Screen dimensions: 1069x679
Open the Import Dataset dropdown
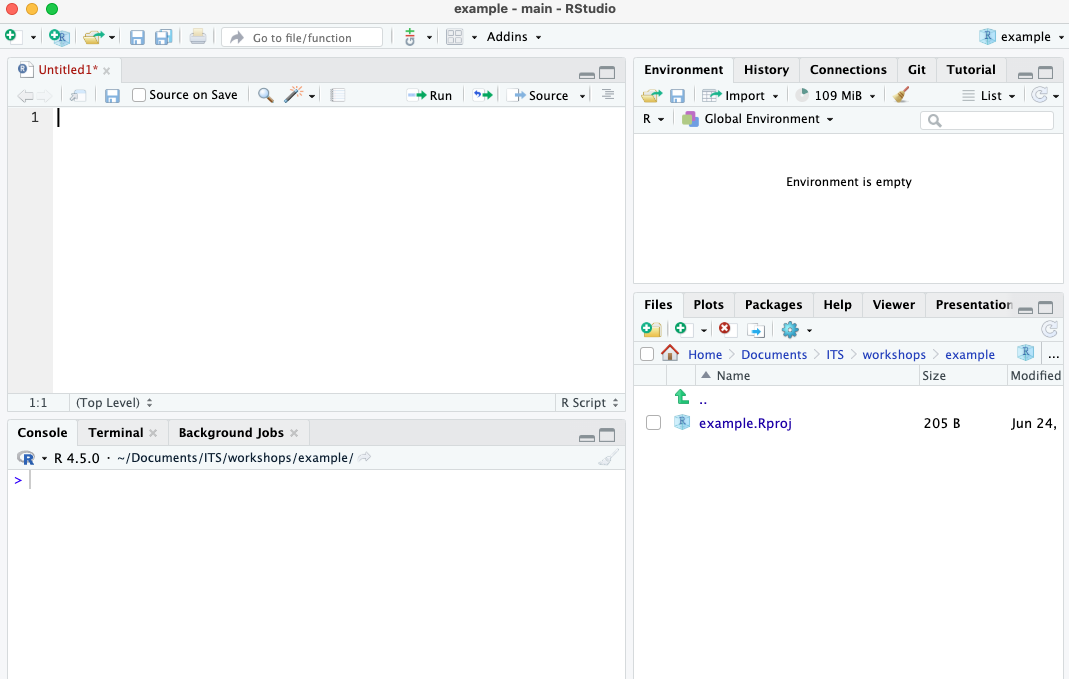pos(740,95)
